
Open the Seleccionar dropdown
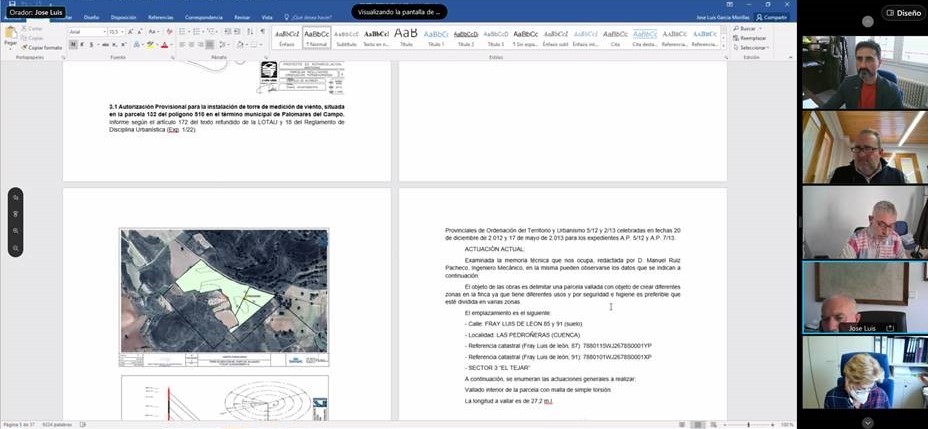click(x=751, y=47)
